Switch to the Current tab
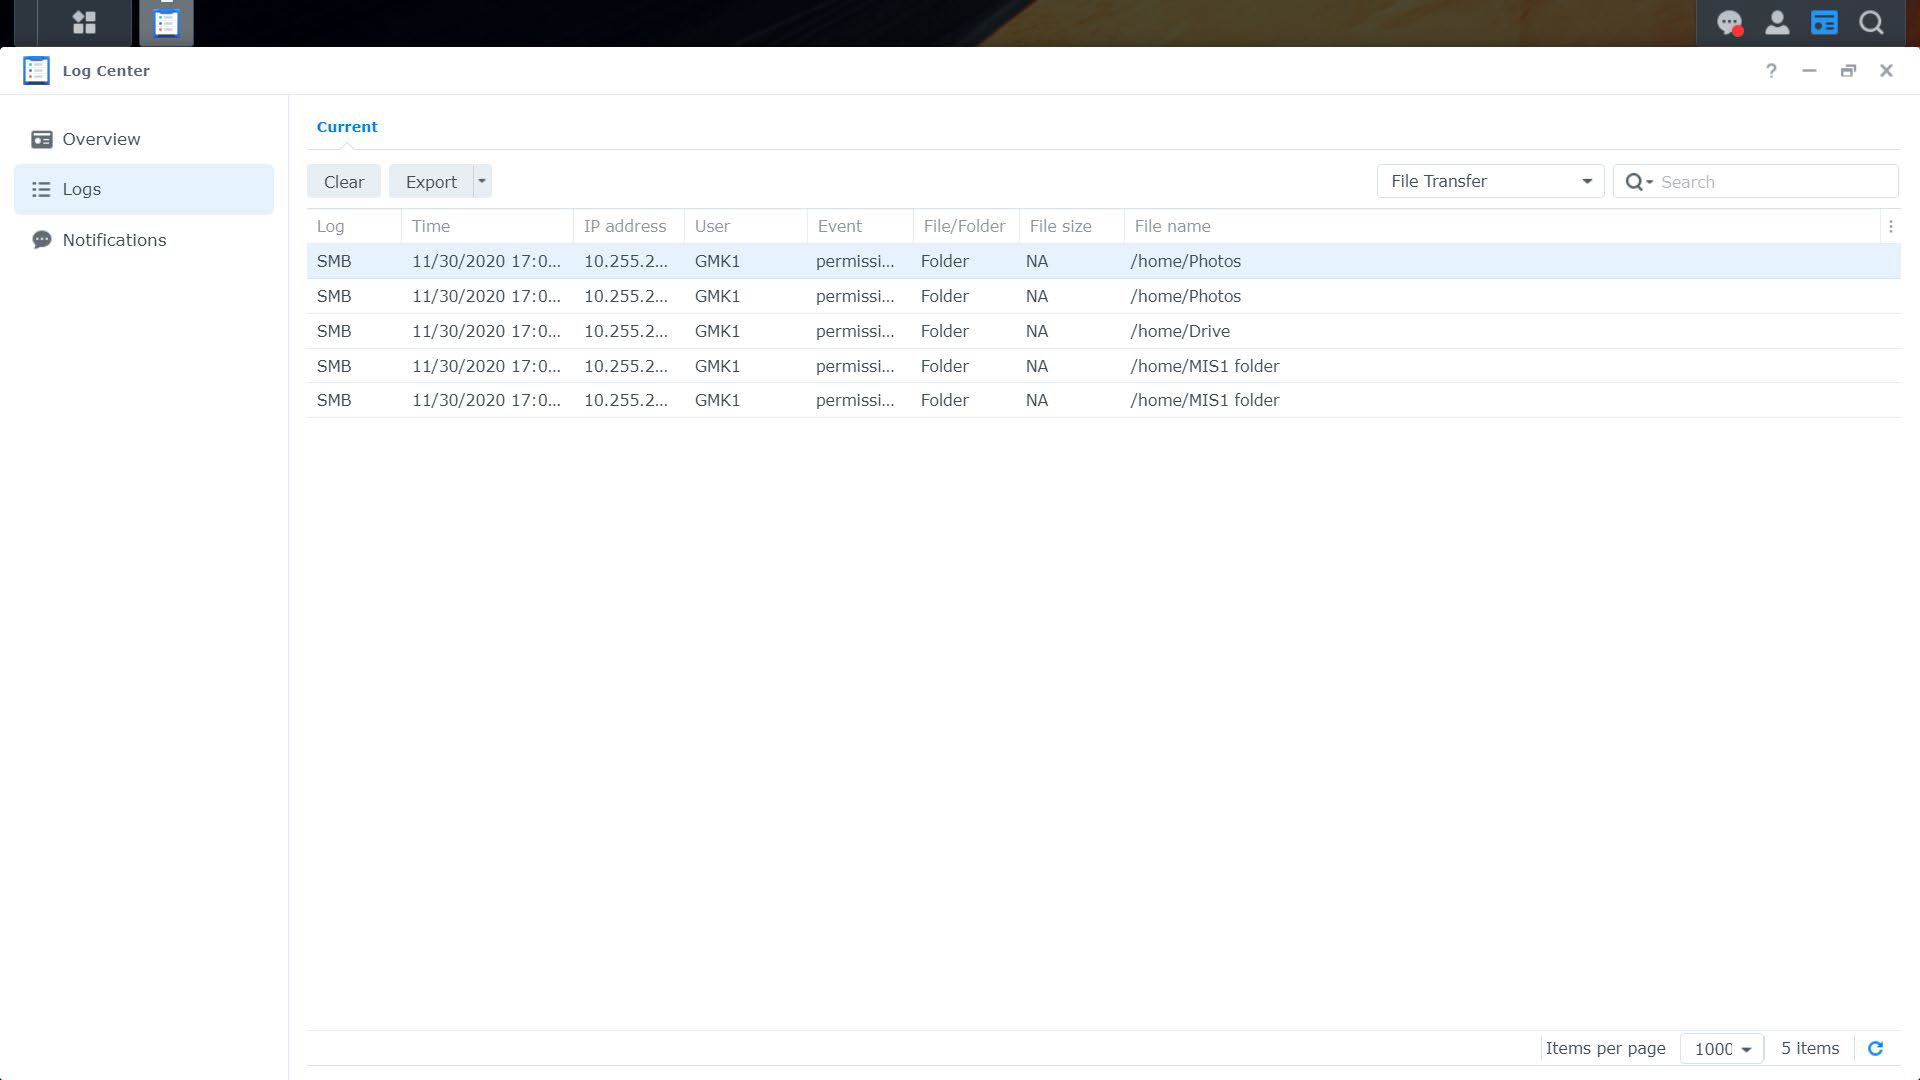 click(347, 127)
